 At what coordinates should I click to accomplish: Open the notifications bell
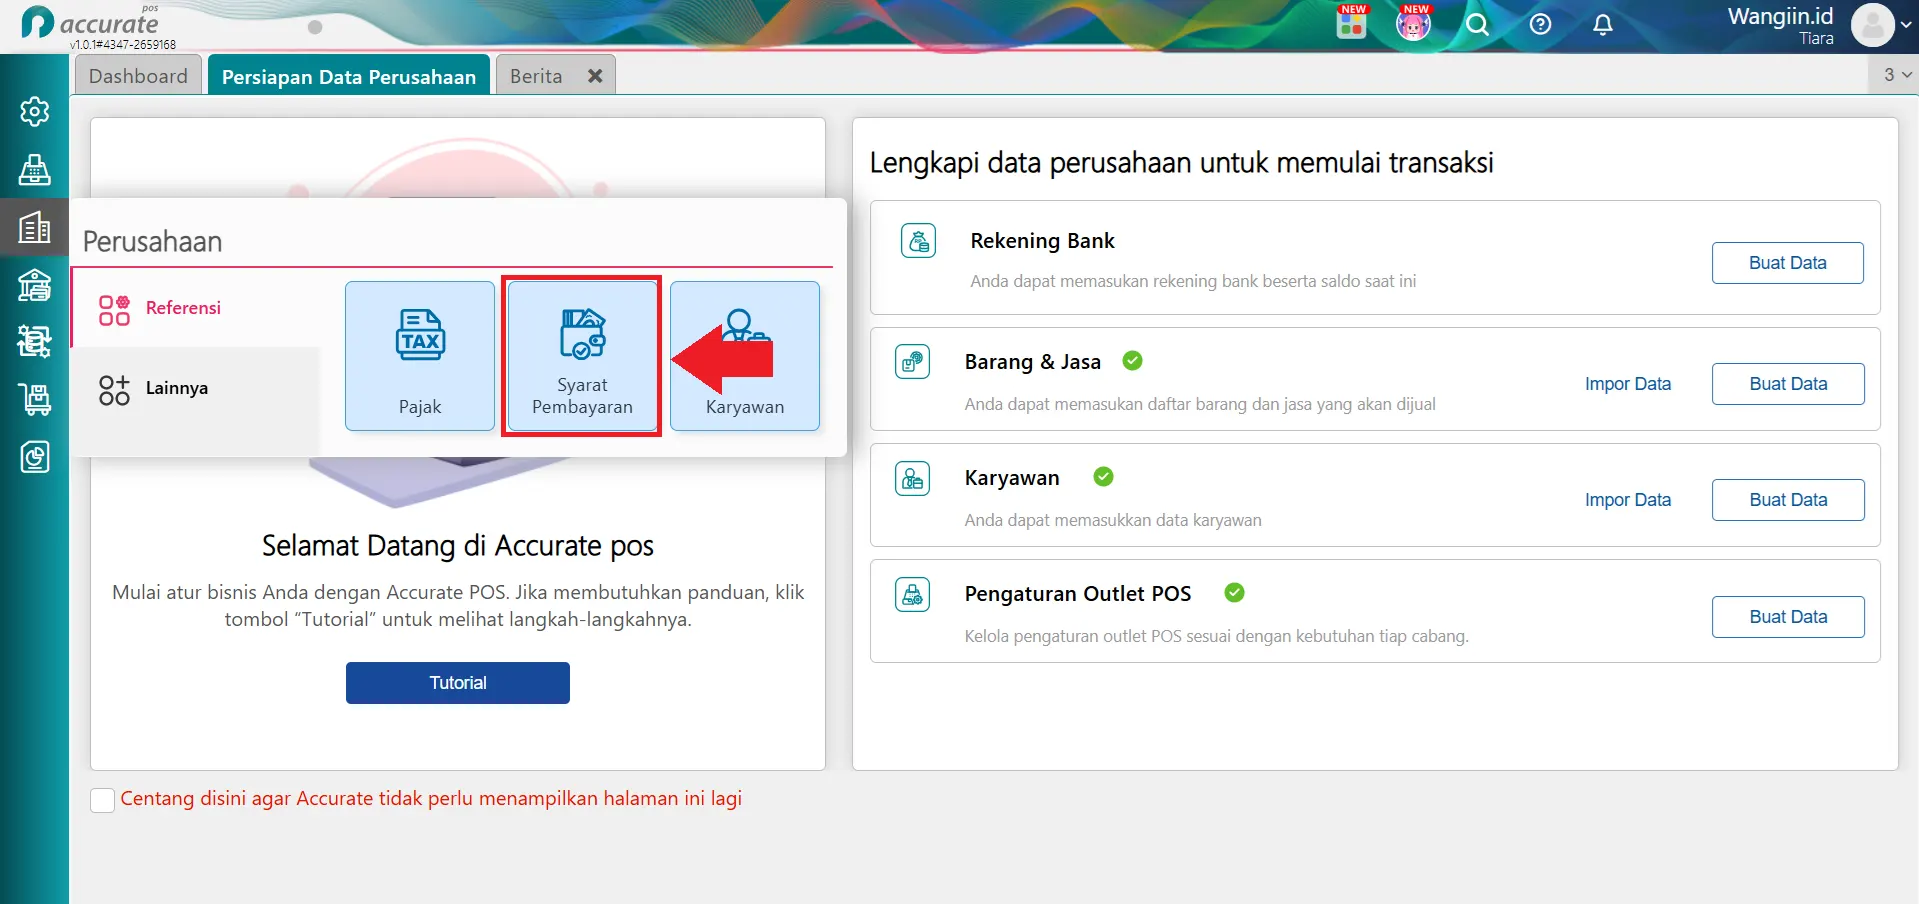coord(1603,24)
